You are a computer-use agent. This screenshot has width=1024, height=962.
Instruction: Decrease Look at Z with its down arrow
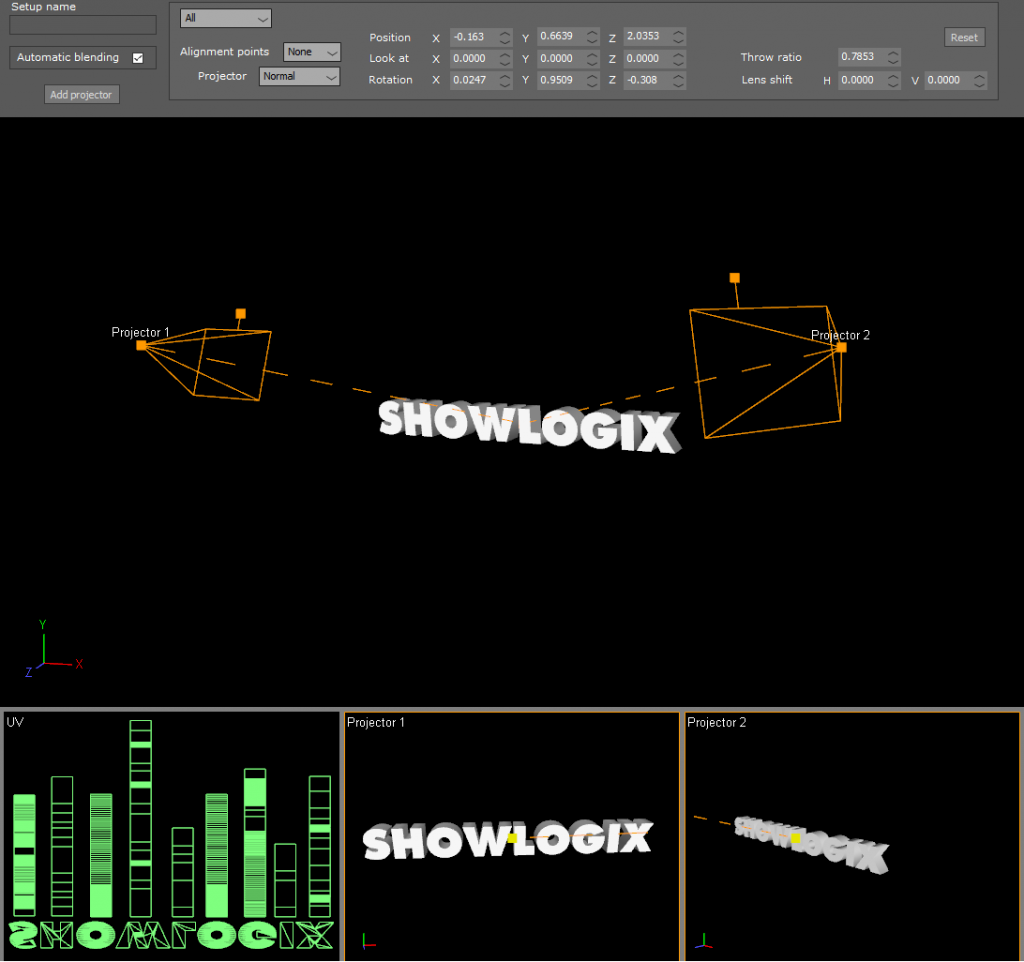coord(679,63)
